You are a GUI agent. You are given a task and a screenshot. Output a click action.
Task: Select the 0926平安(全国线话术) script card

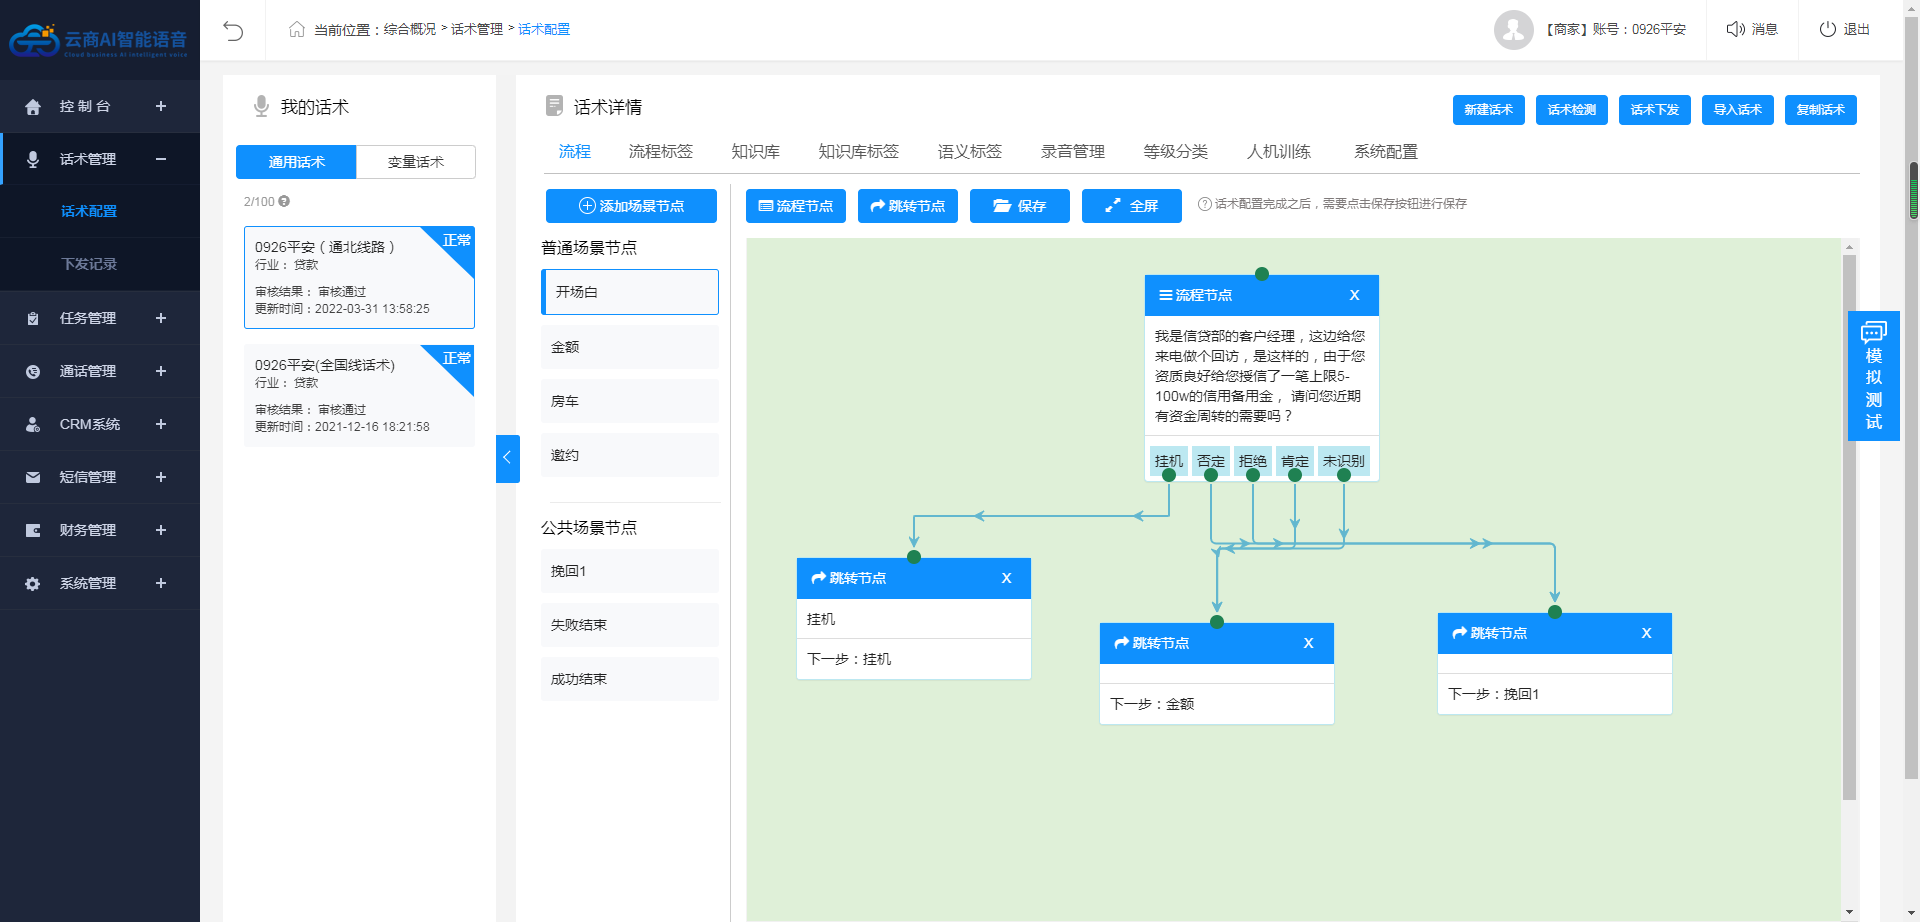359,395
